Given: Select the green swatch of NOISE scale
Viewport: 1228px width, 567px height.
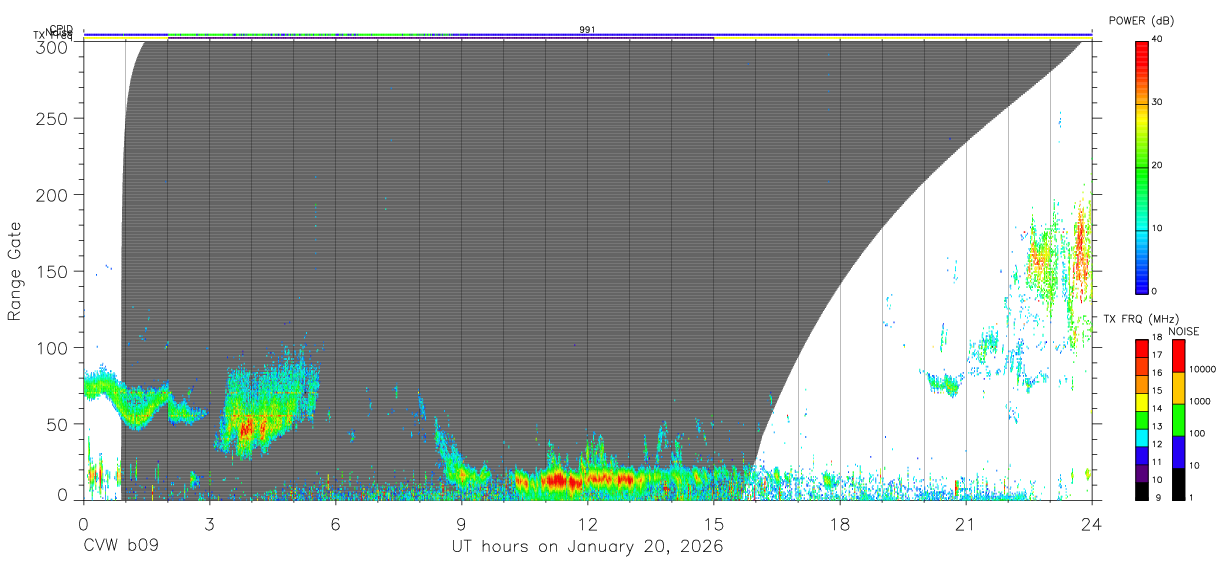Looking at the screenshot, I should tap(1179, 420).
